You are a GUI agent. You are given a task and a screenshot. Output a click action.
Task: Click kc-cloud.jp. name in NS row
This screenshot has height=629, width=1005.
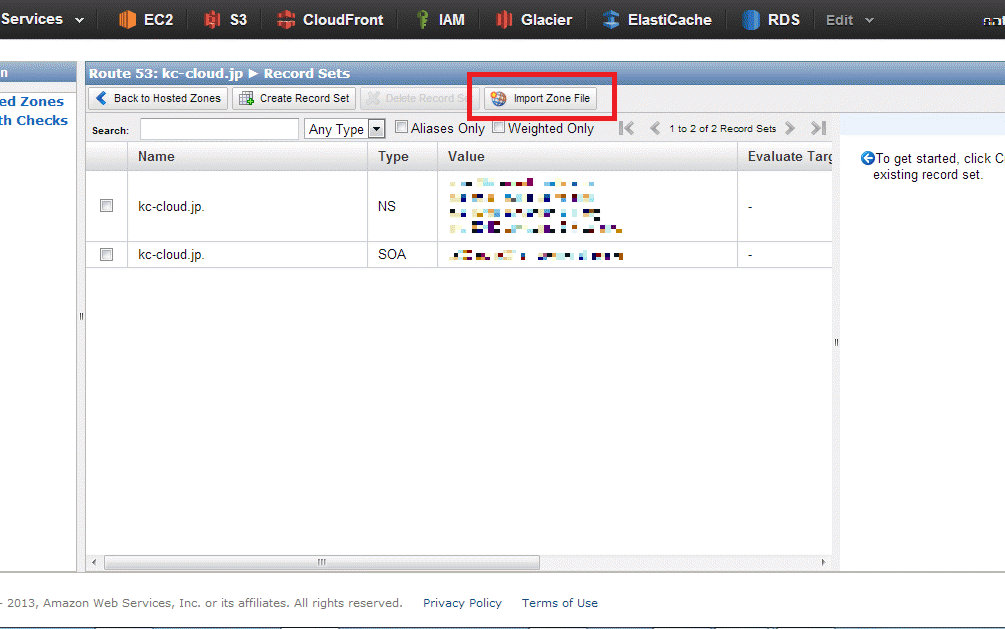[x=171, y=206]
